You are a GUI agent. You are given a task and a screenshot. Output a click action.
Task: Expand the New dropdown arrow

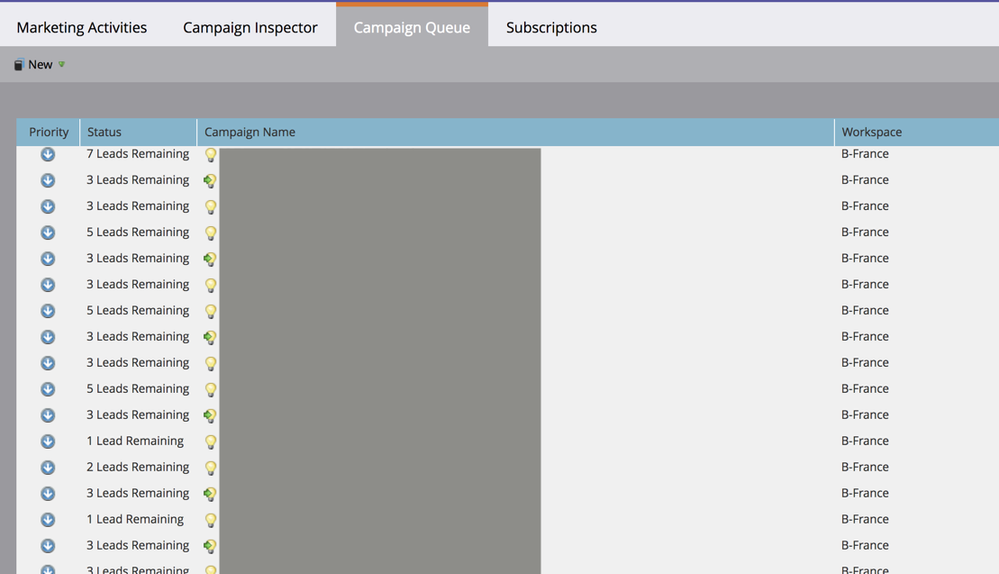(62, 65)
